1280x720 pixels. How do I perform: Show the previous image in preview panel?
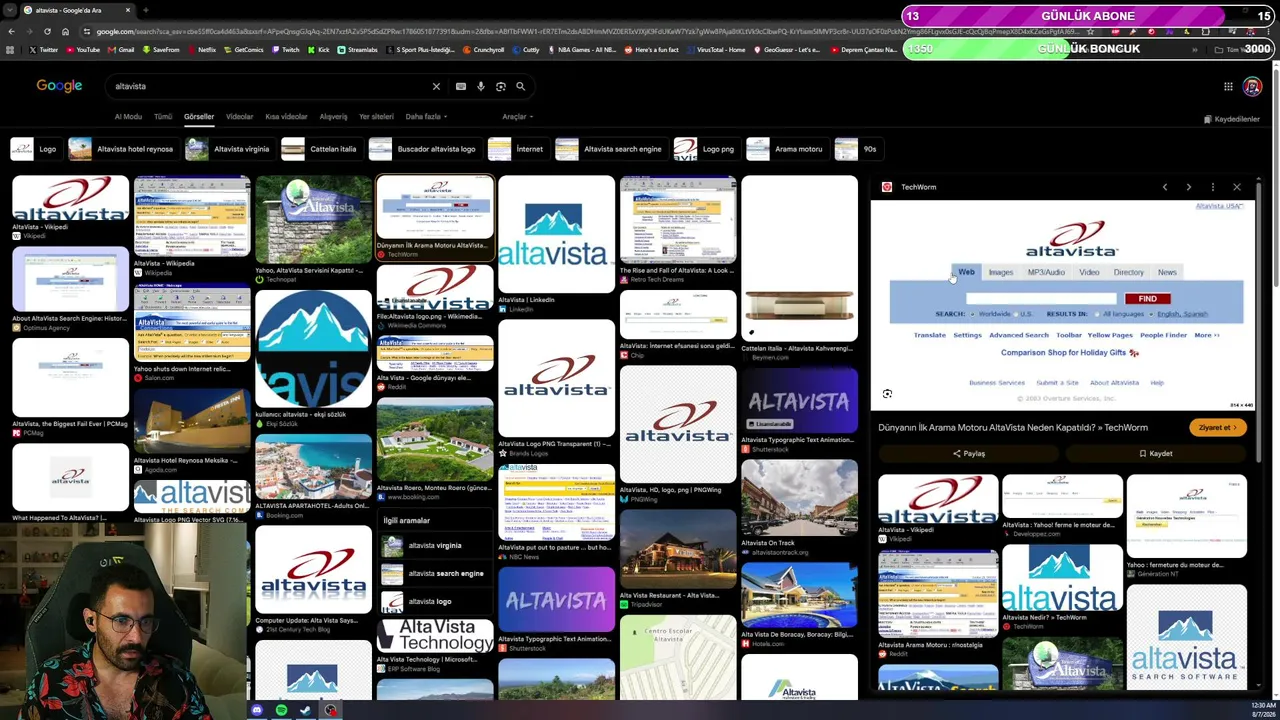tap(1165, 187)
